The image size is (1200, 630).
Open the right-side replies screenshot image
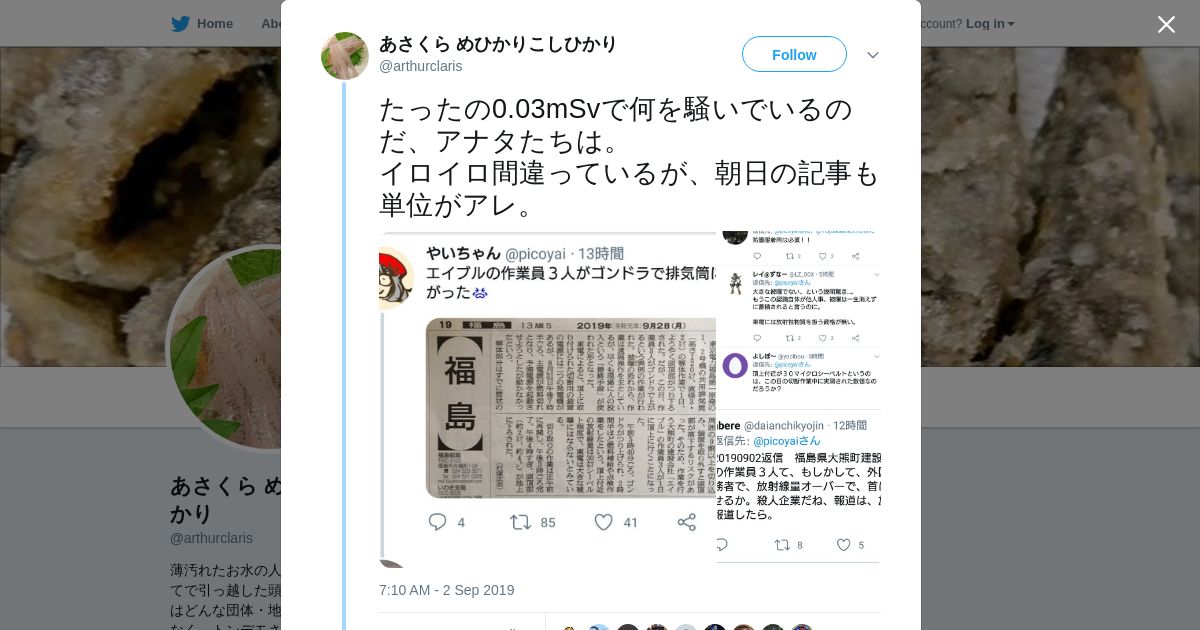[799, 400]
